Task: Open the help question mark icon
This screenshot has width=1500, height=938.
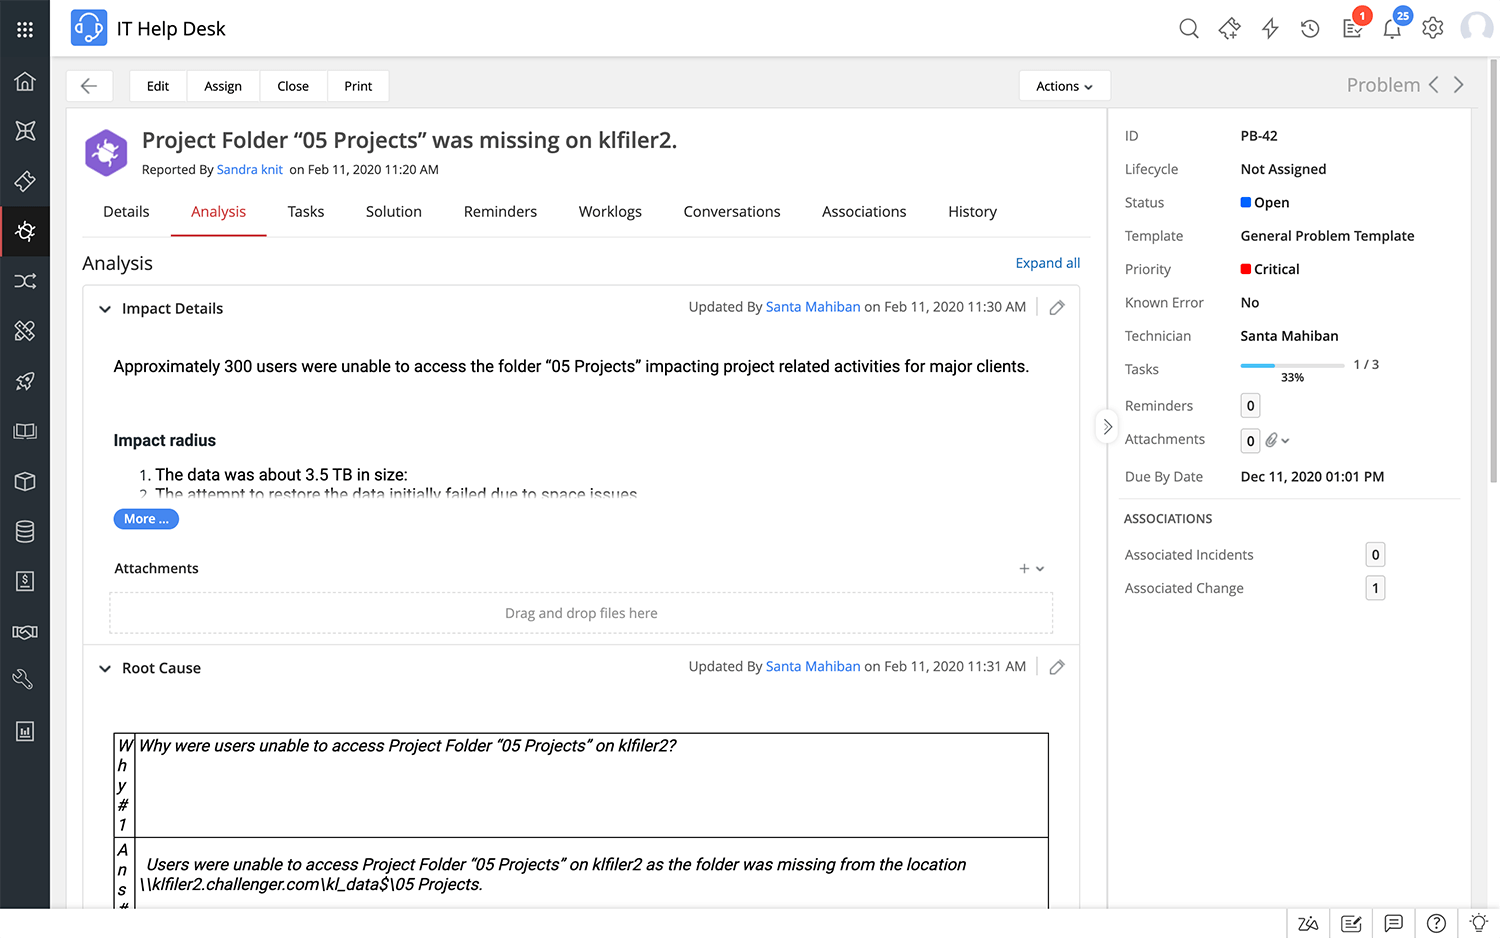Action: 1436,923
